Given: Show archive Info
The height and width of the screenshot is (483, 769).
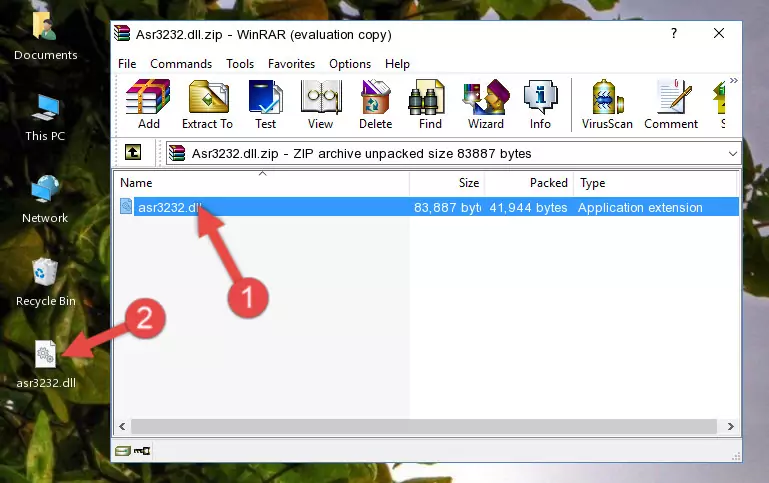Looking at the screenshot, I should 540,104.
